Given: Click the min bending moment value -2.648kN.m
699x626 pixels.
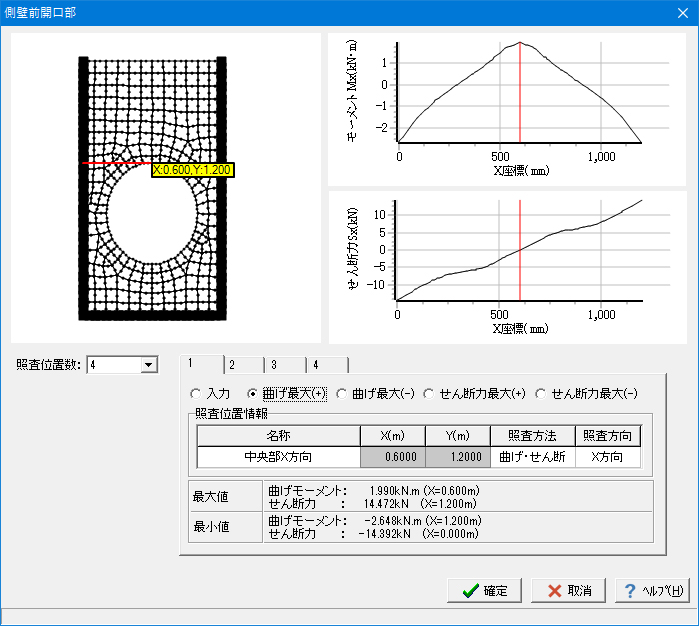Looking at the screenshot, I should click(x=393, y=521).
